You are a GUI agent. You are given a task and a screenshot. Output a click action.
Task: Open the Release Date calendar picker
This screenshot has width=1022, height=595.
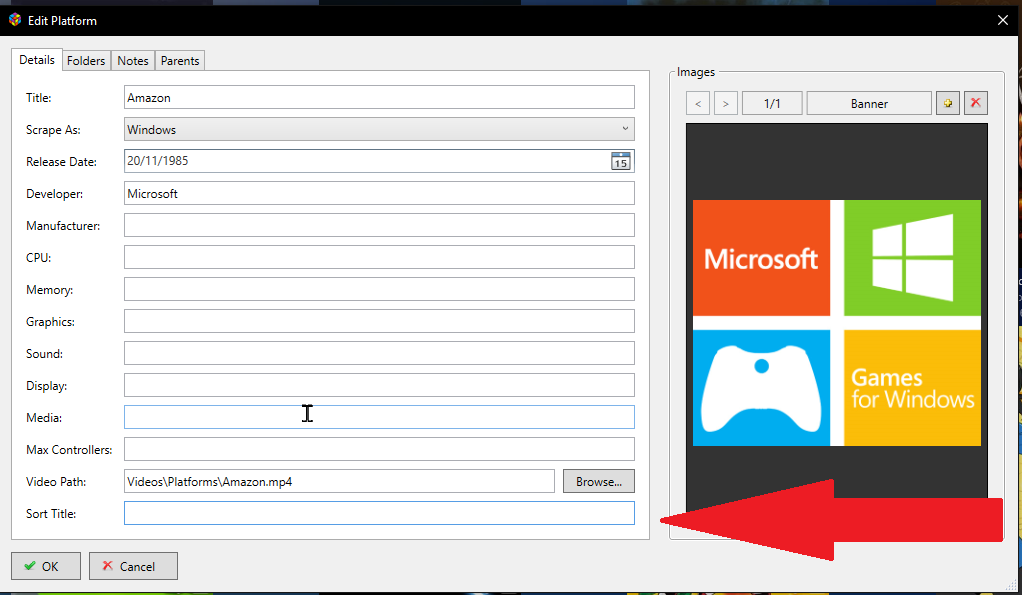pyautogui.click(x=620, y=161)
